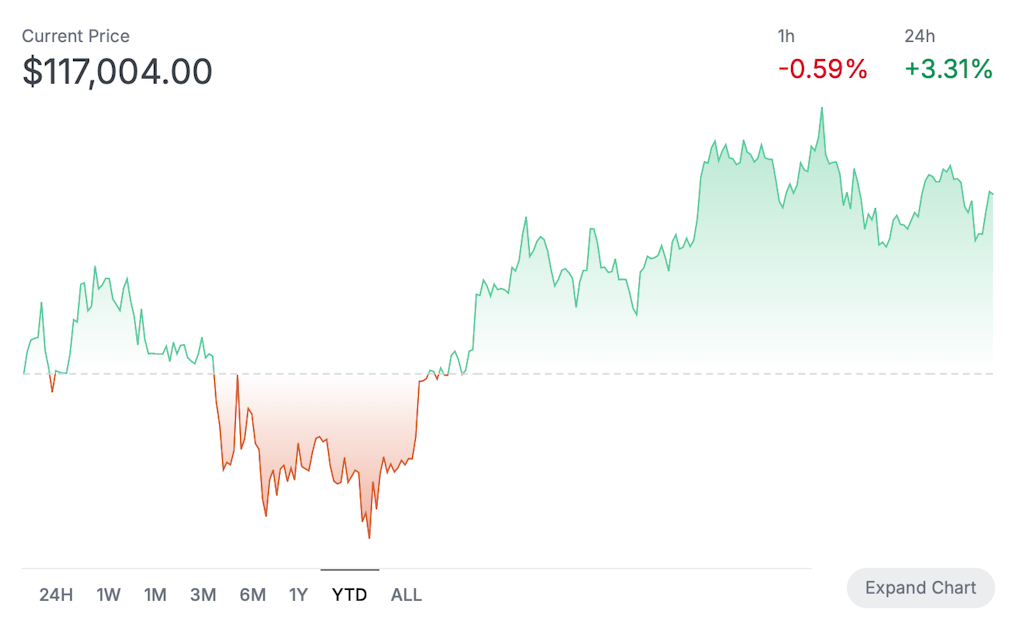Show the 3M price history
1024x624 pixels.
(x=203, y=595)
